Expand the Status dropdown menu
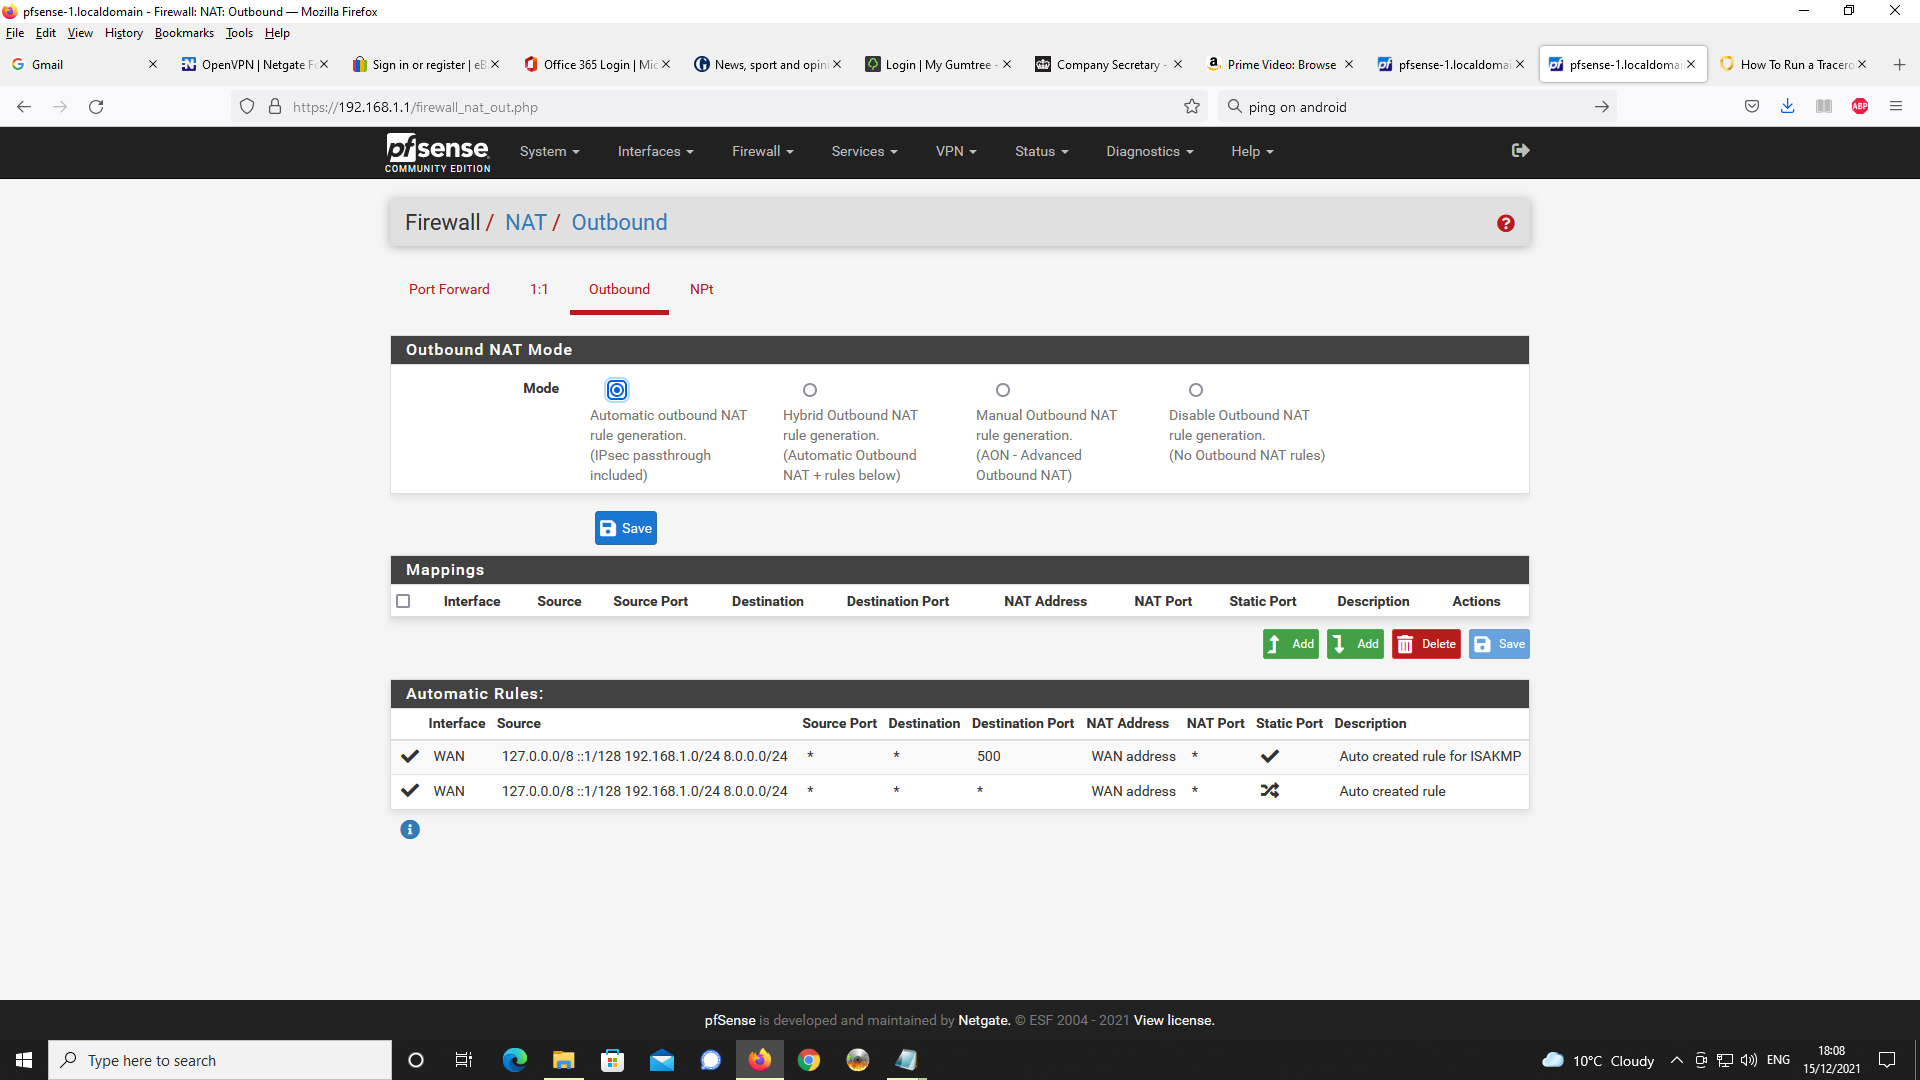Viewport: 1920px width, 1080px height. 1041,151
